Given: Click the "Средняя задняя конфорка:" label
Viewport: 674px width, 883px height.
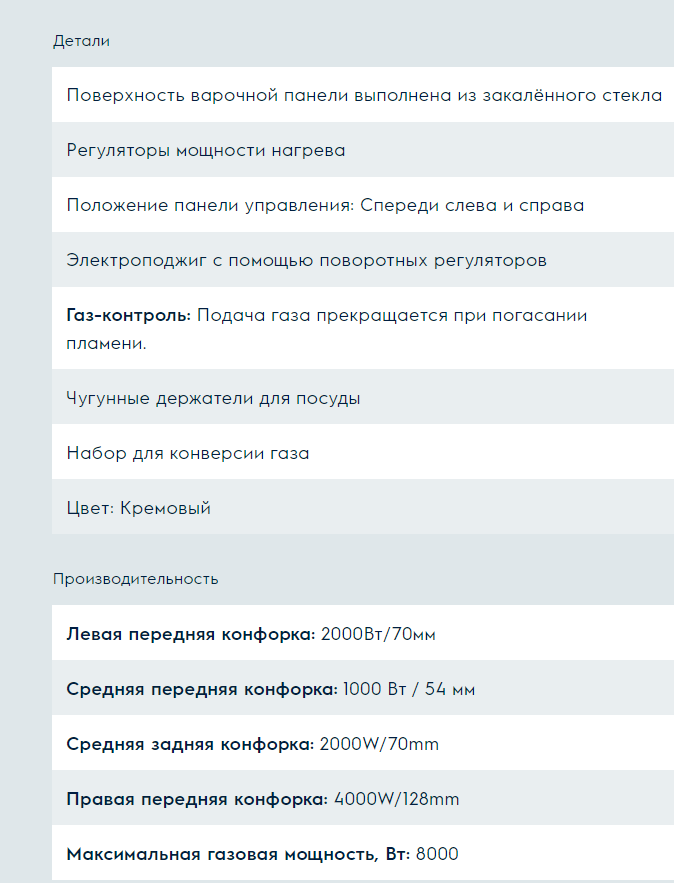Looking at the screenshot, I should coord(190,744).
